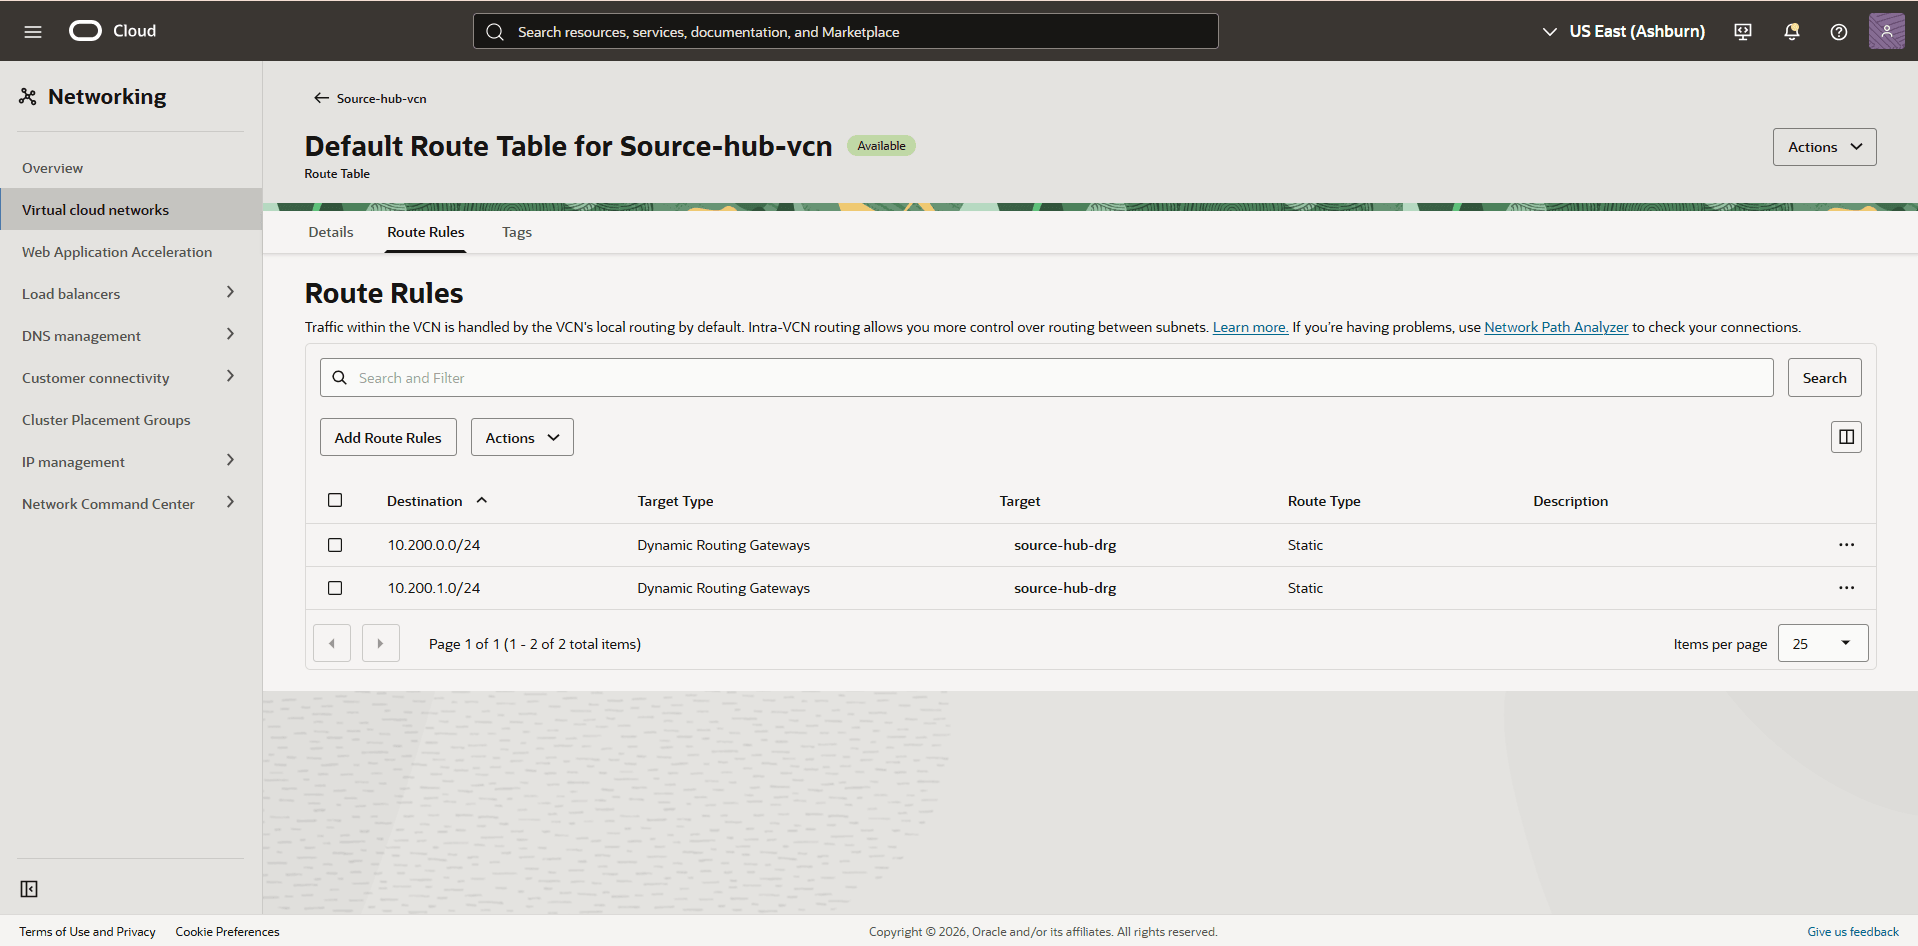Image resolution: width=1918 pixels, height=946 pixels.
Task: Switch to the Details tab
Action: click(331, 232)
